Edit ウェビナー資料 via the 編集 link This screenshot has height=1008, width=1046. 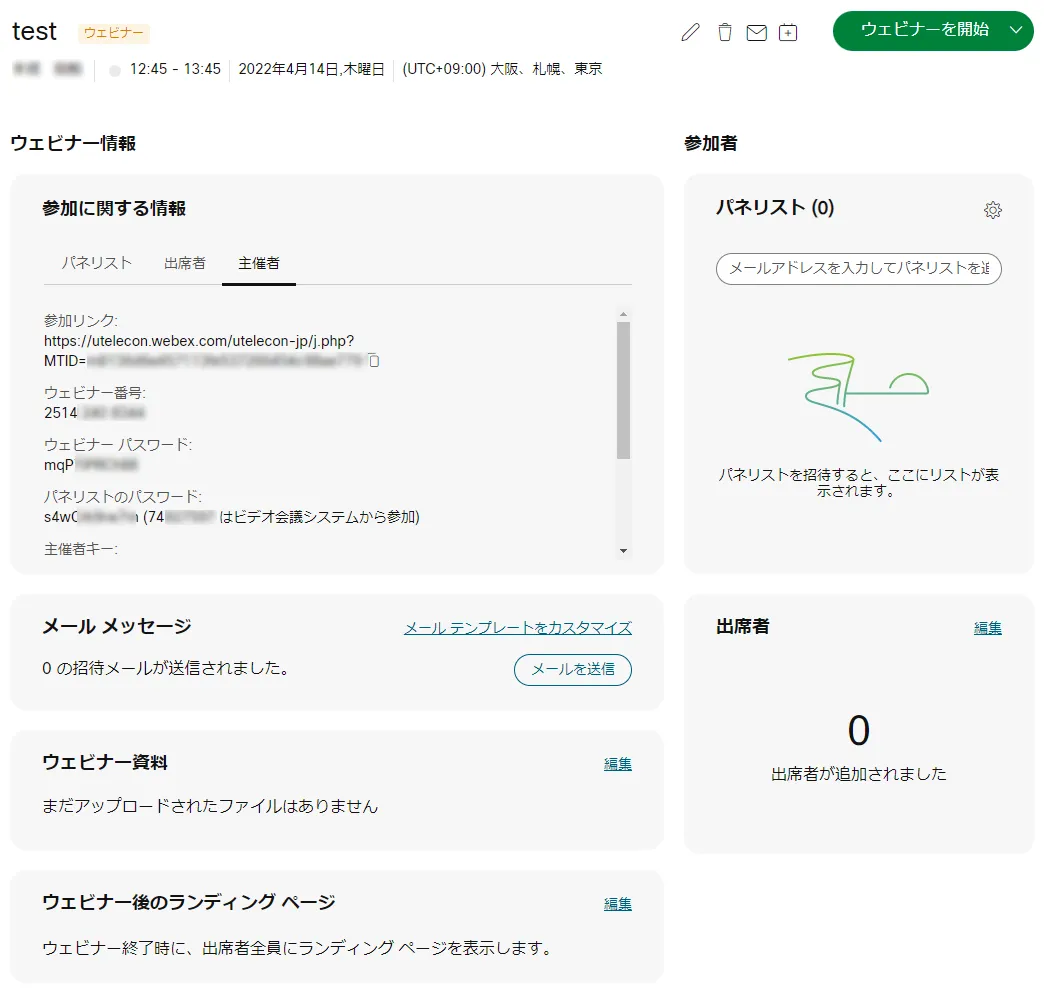click(x=617, y=763)
